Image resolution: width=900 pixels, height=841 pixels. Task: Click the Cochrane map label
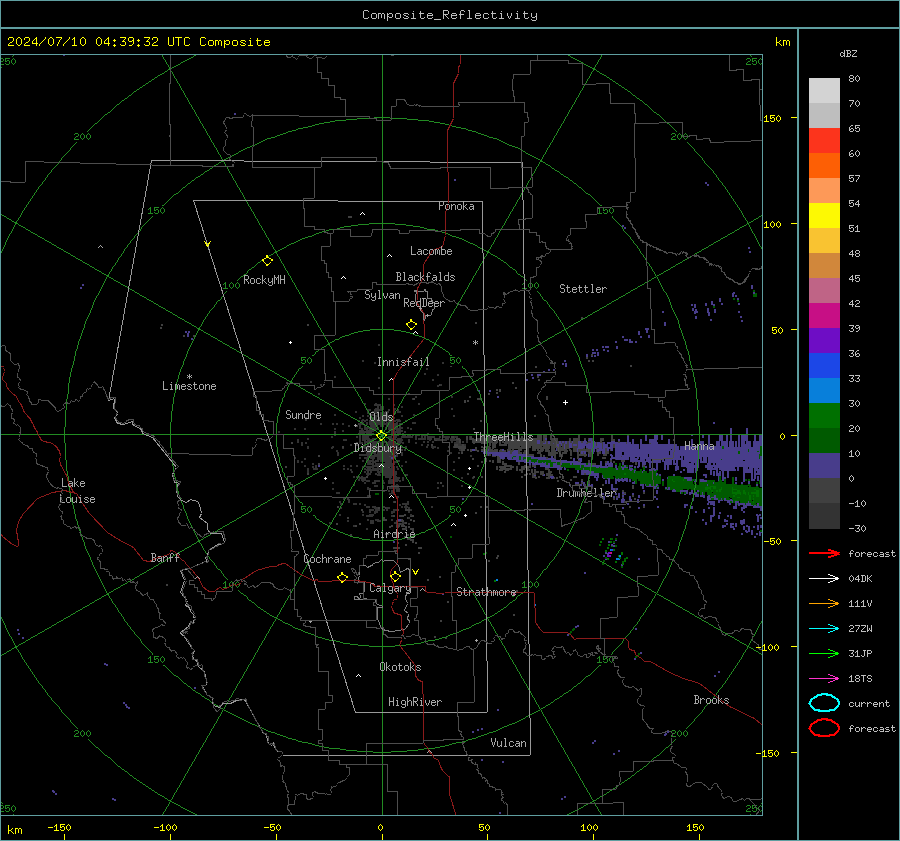tap(327, 559)
